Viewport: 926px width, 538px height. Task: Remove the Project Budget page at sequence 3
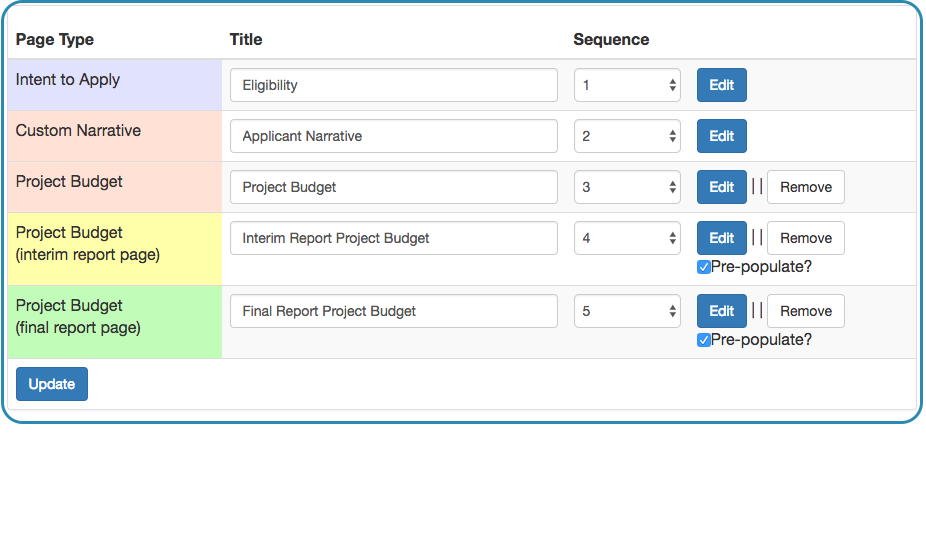(806, 187)
